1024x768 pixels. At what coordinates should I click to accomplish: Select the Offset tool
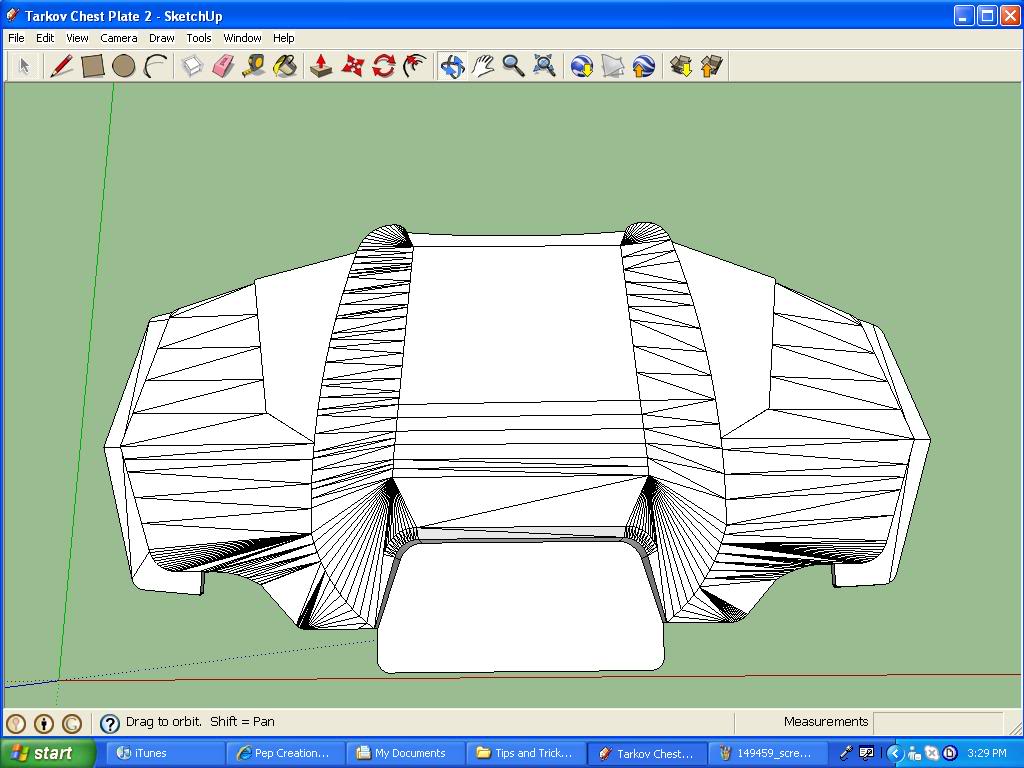point(415,66)
